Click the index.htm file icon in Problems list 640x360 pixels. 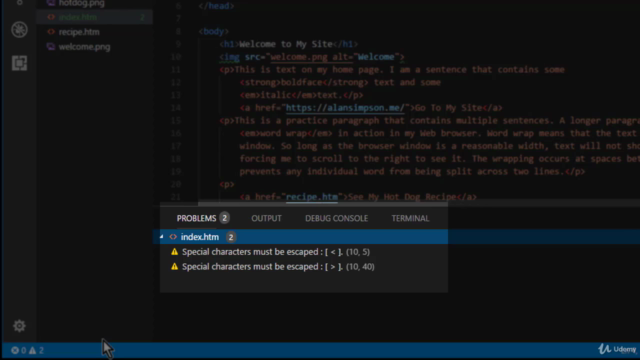pos(173,237)
